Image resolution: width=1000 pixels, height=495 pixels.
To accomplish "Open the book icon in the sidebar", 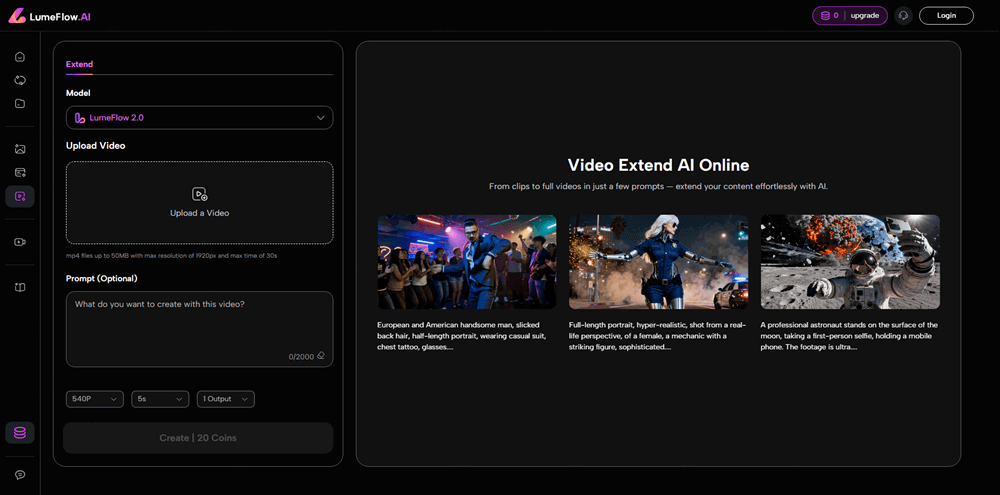I will [20, 287].
